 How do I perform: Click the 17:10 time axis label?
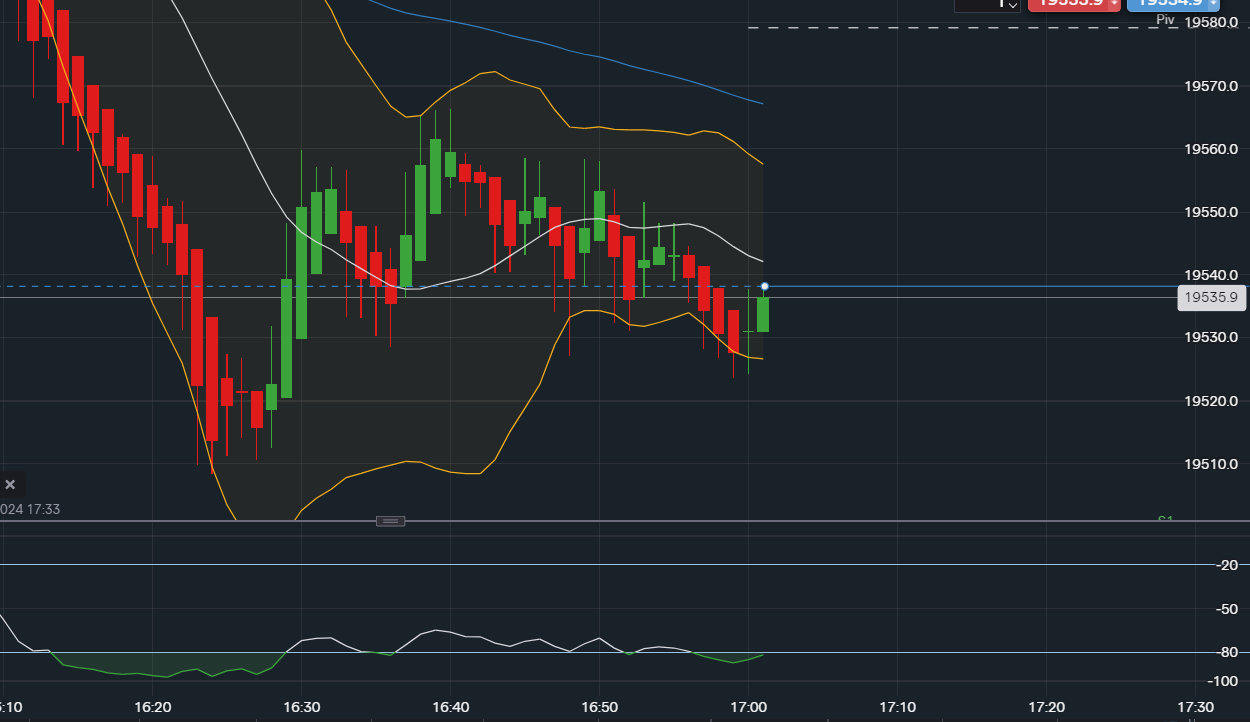[x=897, y=707]
